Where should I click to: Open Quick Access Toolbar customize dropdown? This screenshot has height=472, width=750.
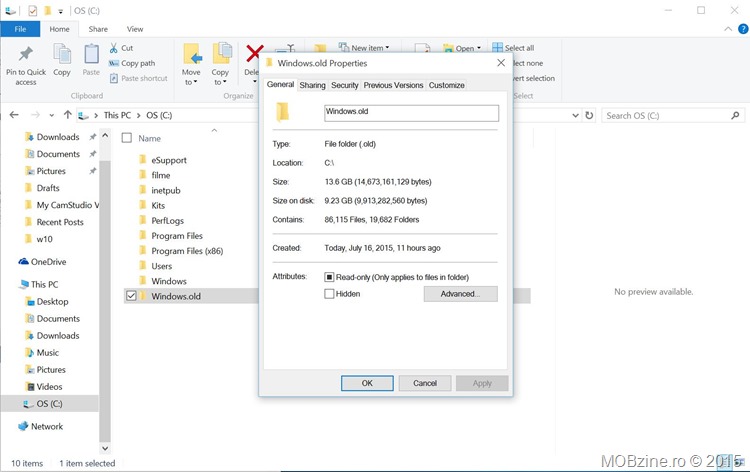click(61, 11)
